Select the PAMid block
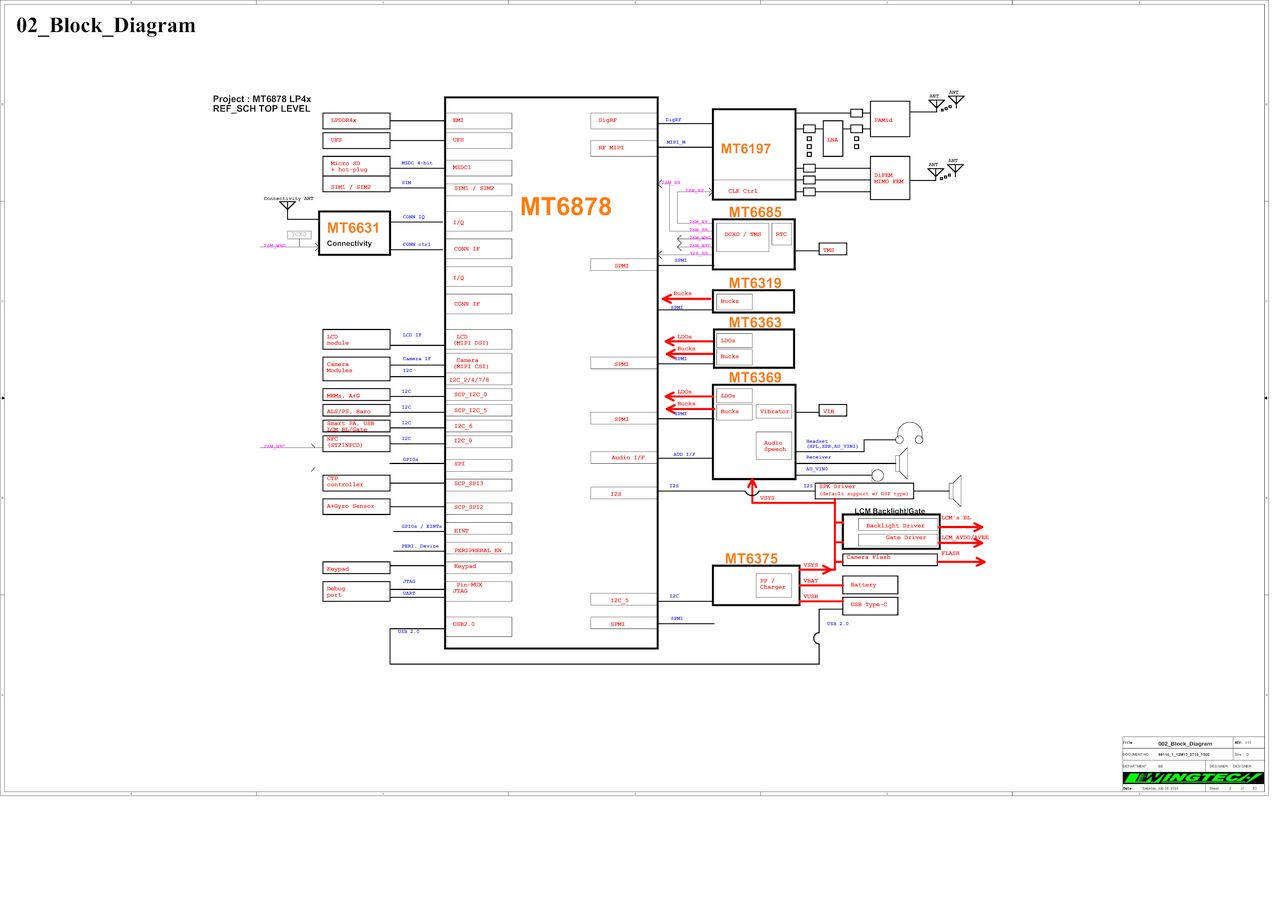The image size is (1280, 905). pos(890,119)
